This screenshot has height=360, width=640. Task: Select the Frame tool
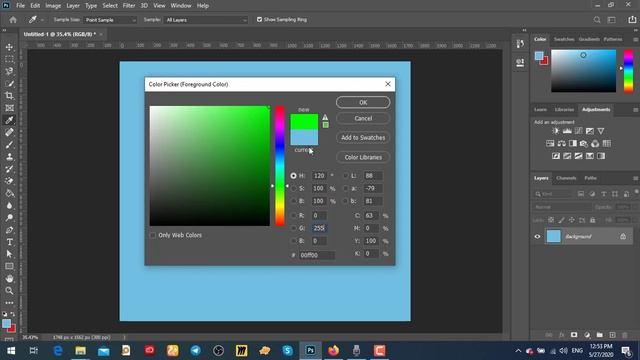pos(9,108)
